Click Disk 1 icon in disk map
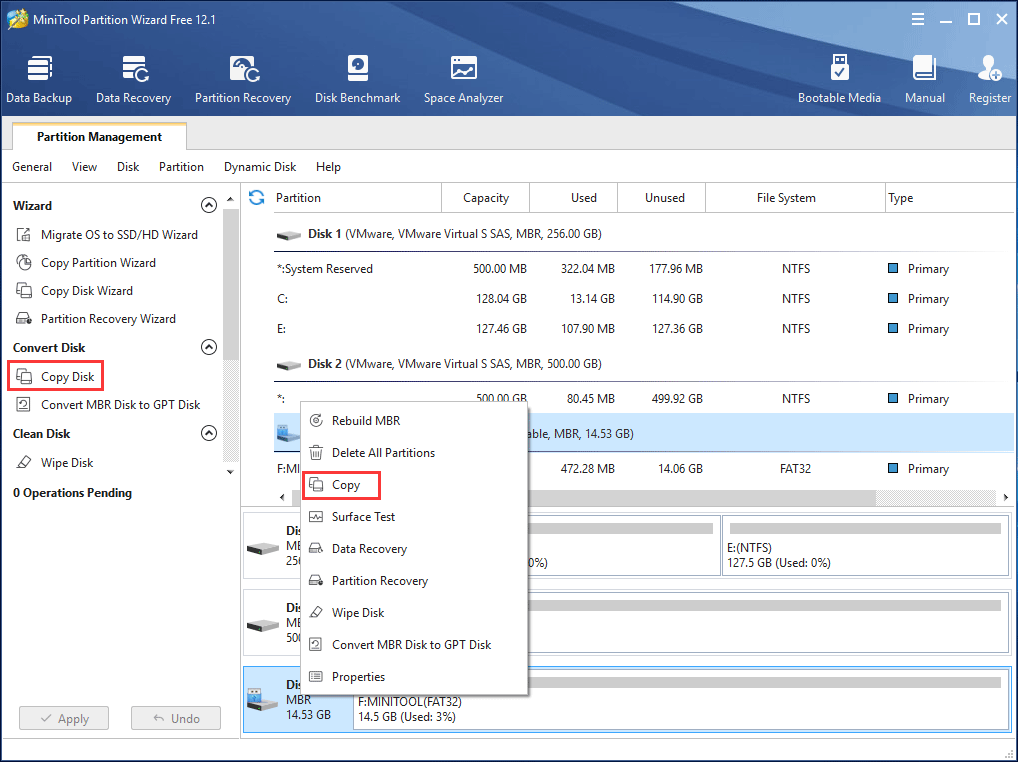Viewport: 1018px width, 762px height. click(x=263, y=549)
